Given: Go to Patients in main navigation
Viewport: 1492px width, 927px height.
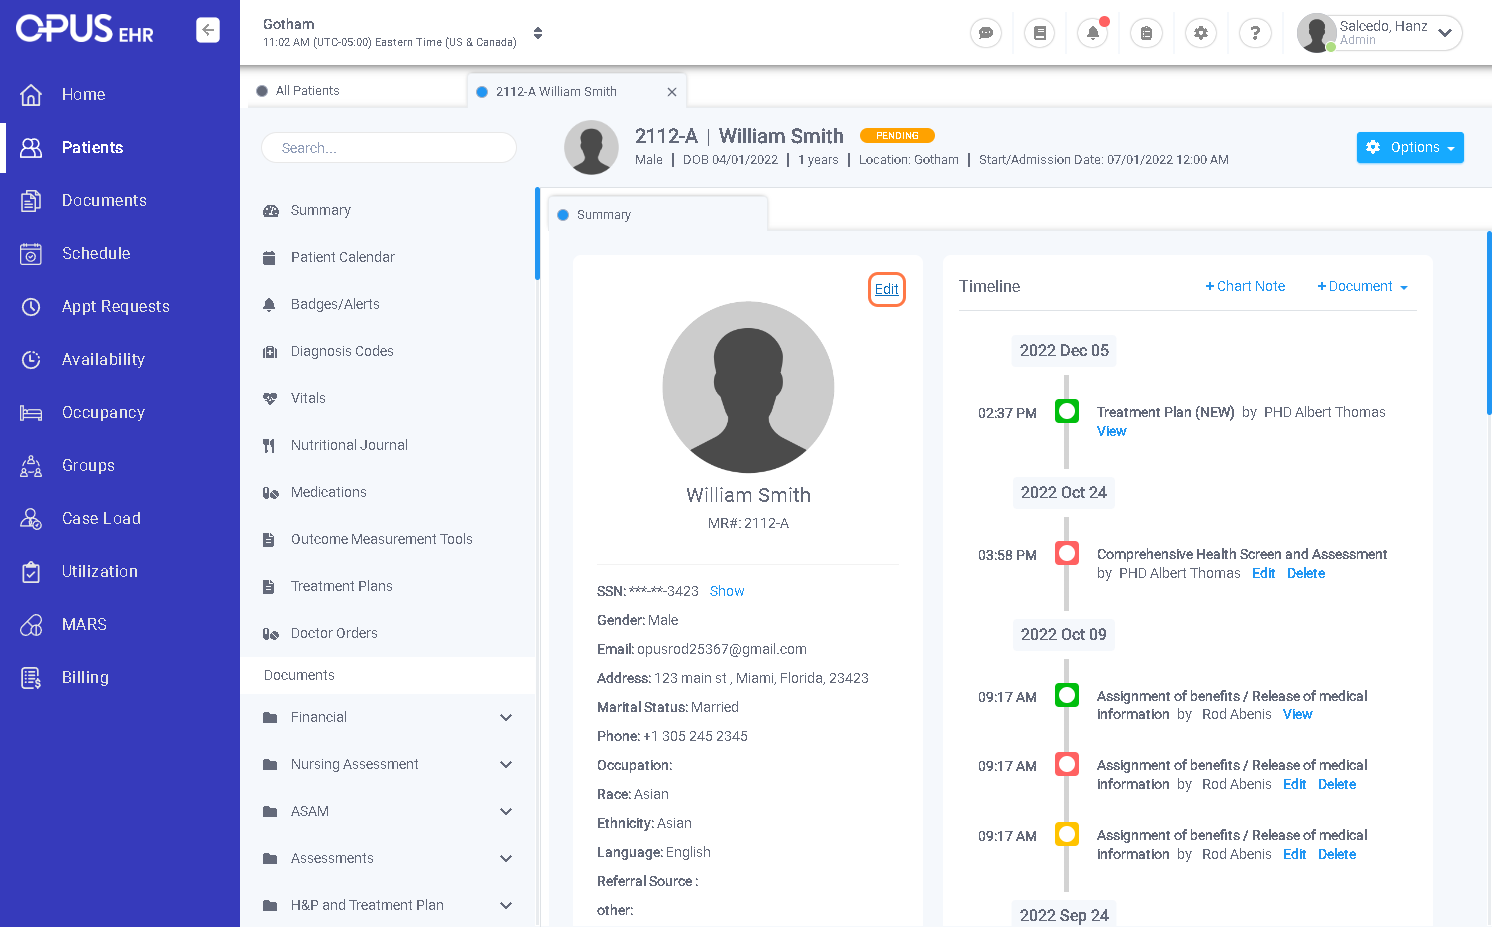Looking at the screenshot, I should [x=92, y=147].
